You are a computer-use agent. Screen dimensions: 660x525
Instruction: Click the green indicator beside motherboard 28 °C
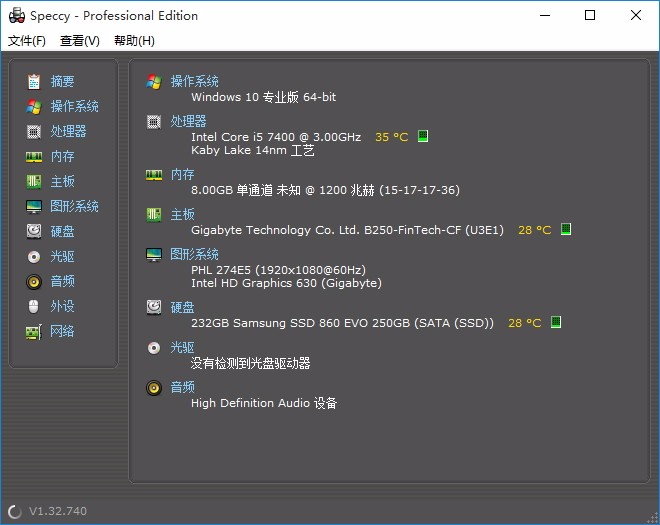click(566, 229)
